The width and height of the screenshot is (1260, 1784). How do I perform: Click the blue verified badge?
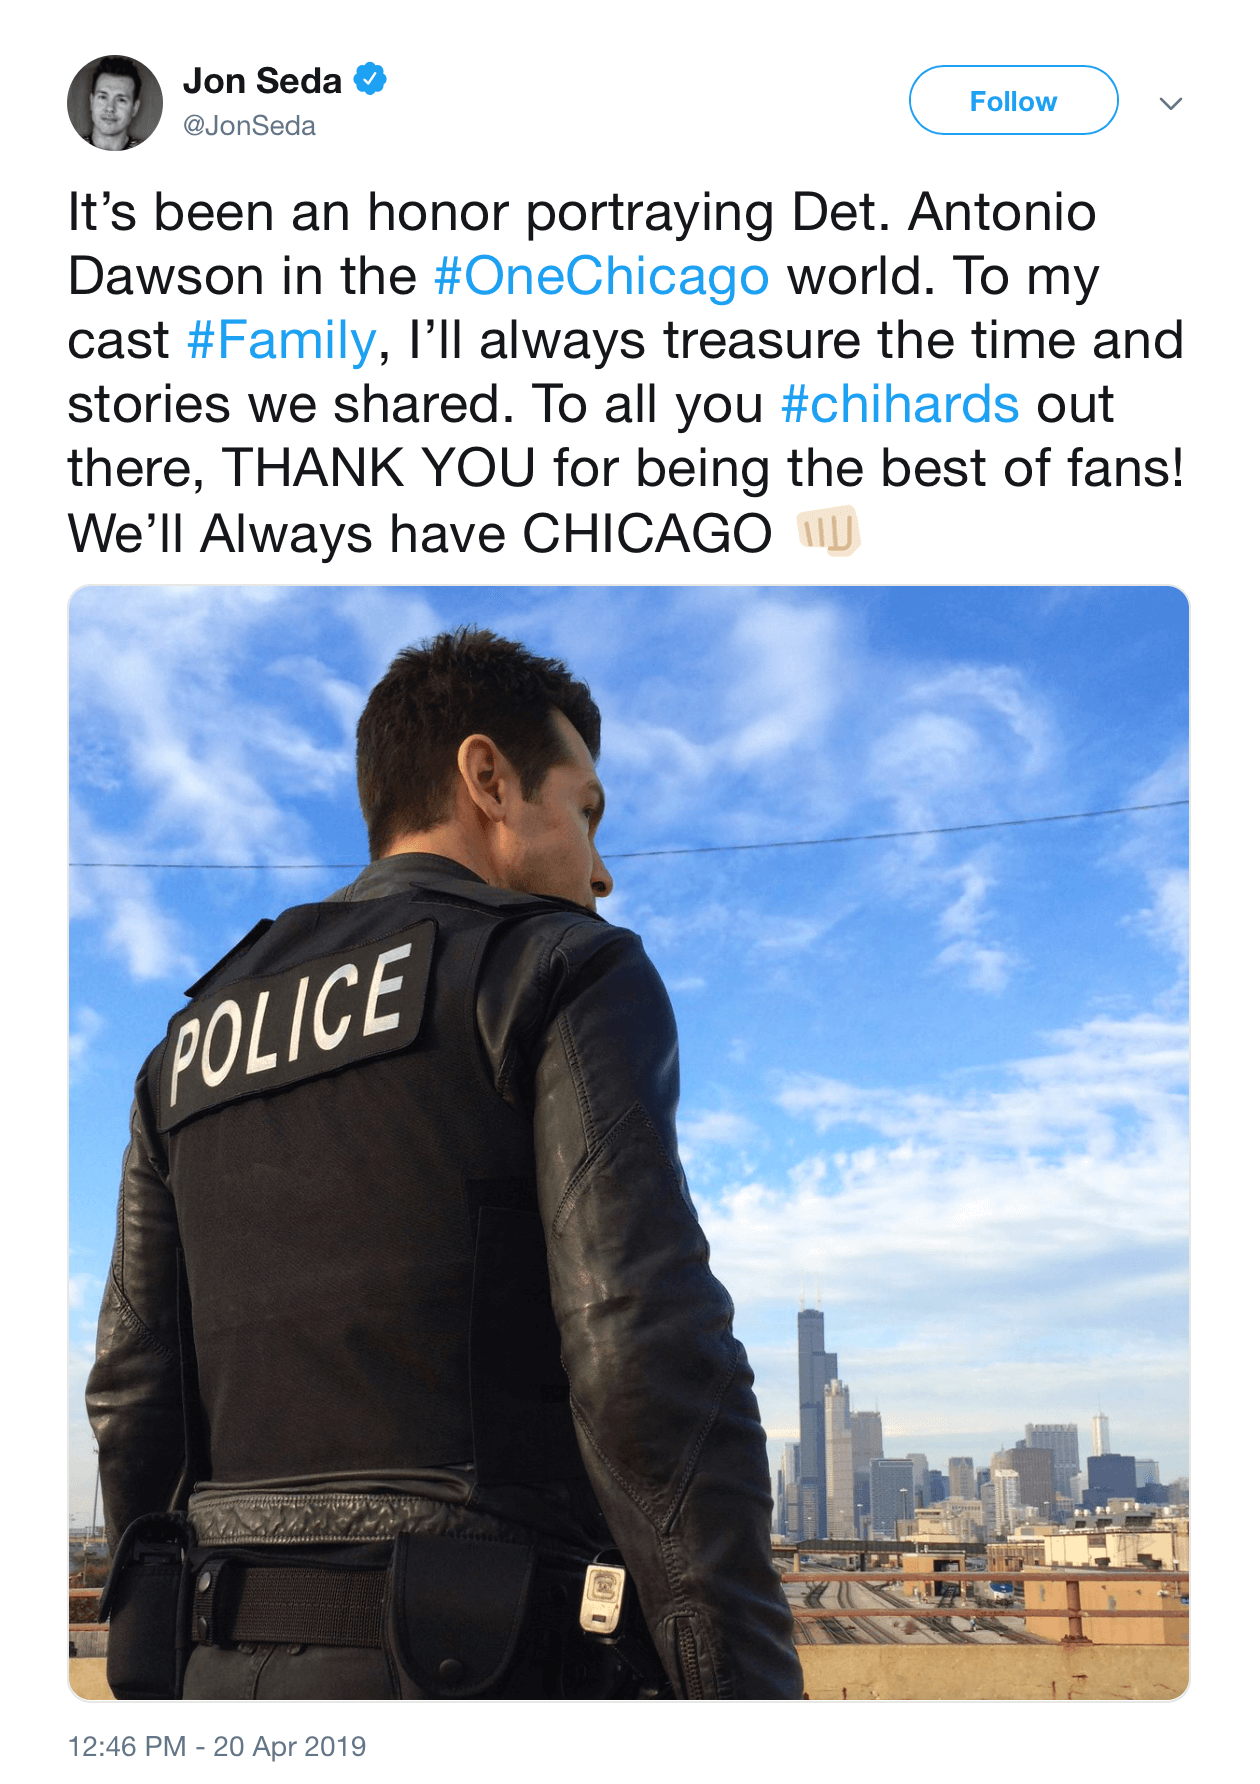(x=370, y=79)
